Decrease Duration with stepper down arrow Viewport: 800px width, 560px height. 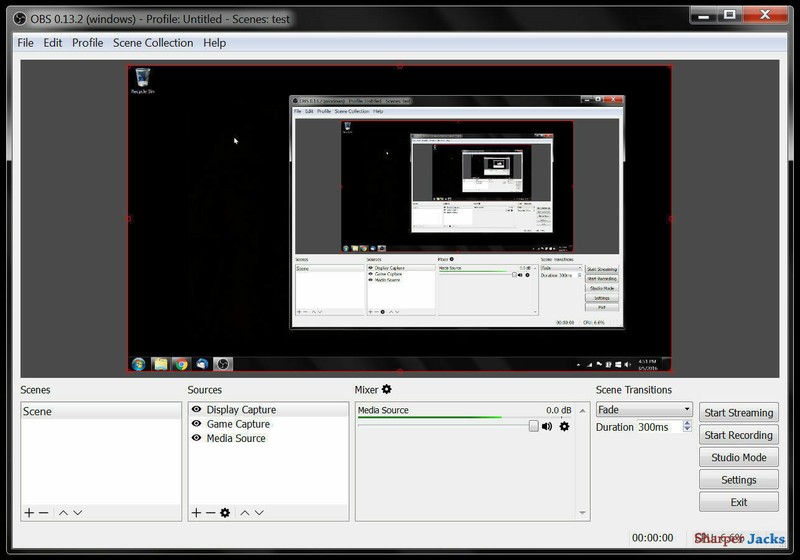coord(687,430)
